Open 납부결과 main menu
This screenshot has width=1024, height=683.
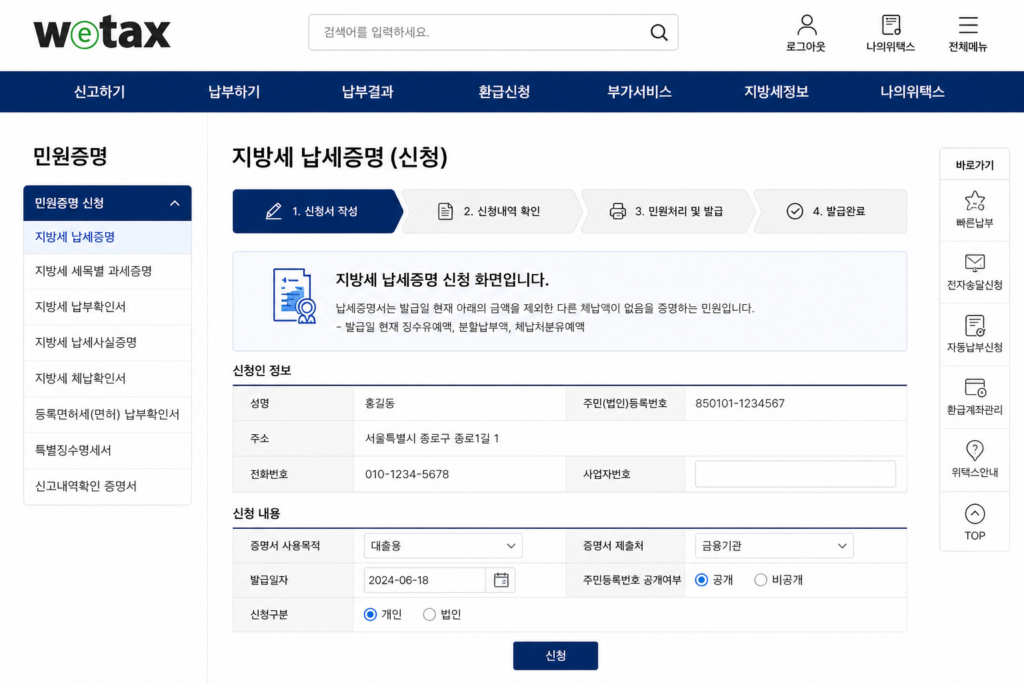(368, 91)
